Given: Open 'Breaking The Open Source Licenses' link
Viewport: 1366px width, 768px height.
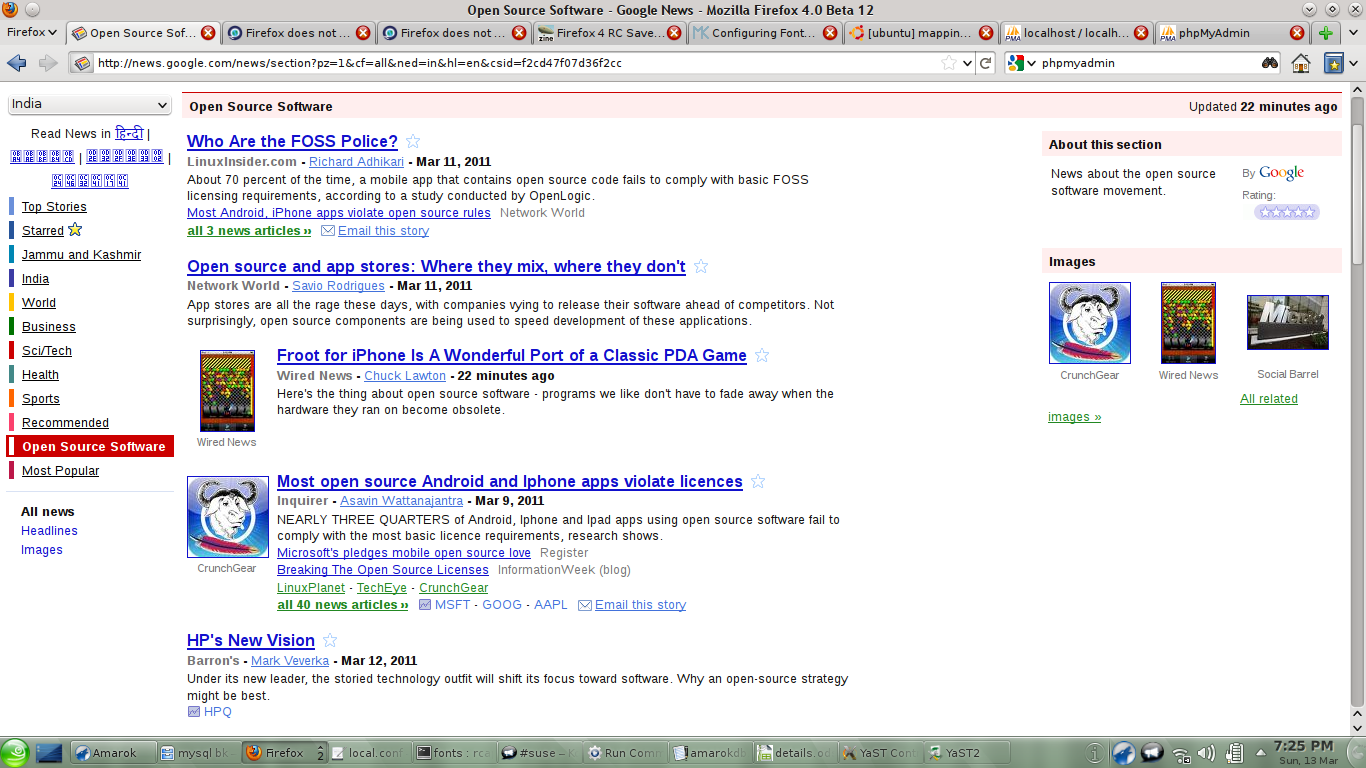Looking at the screenshot, I should coord(383,570).
